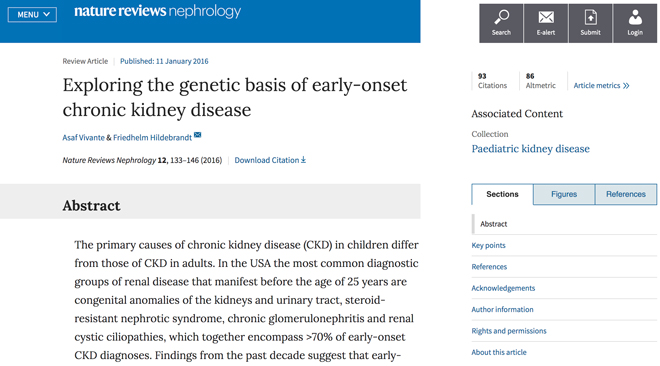Open the Rights and permissions link
Screen dimensions: 660x366
(x=509, y=331)
